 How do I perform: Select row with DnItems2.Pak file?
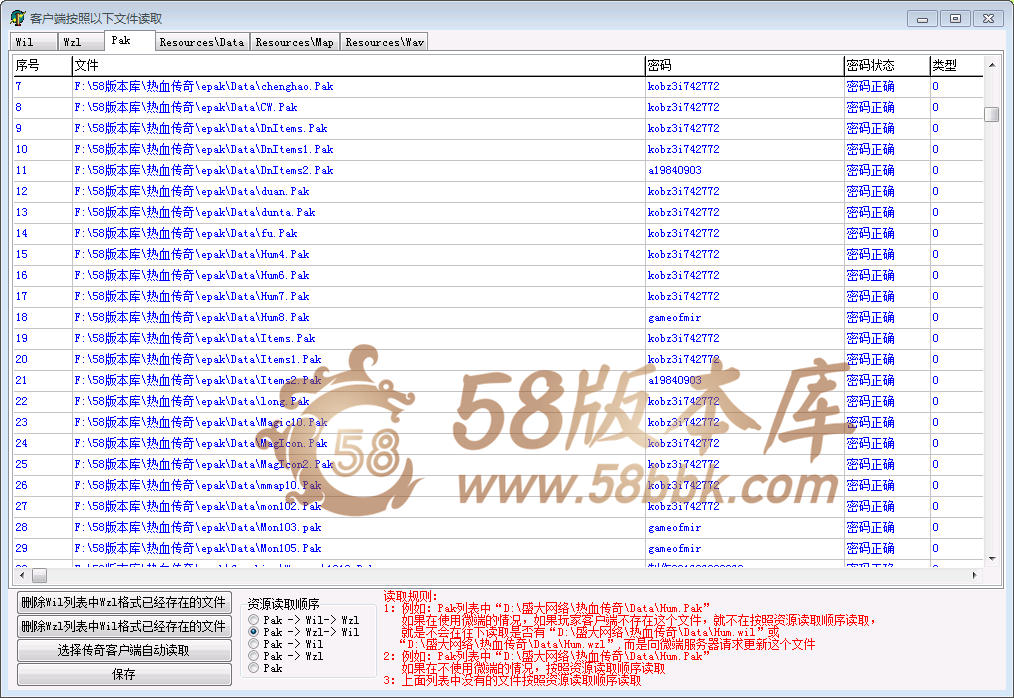(498, 170)
